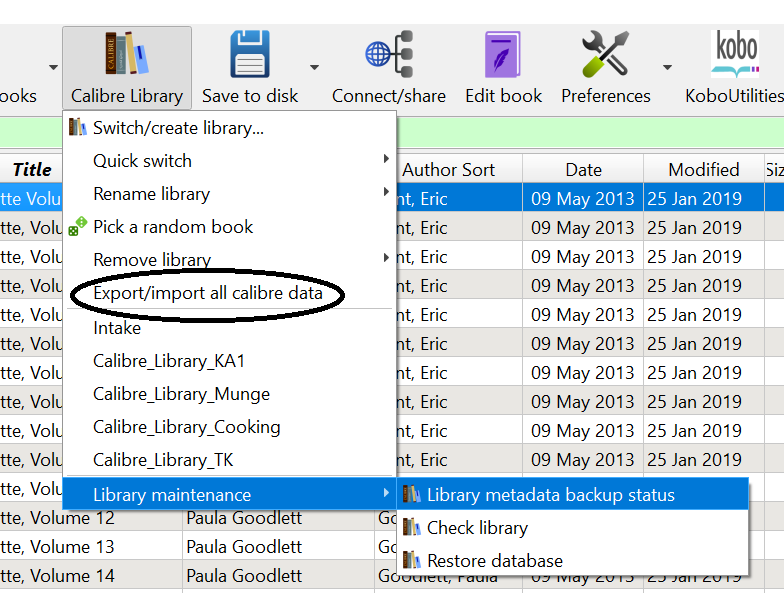Click the Save to disk icon

[250, 54]
